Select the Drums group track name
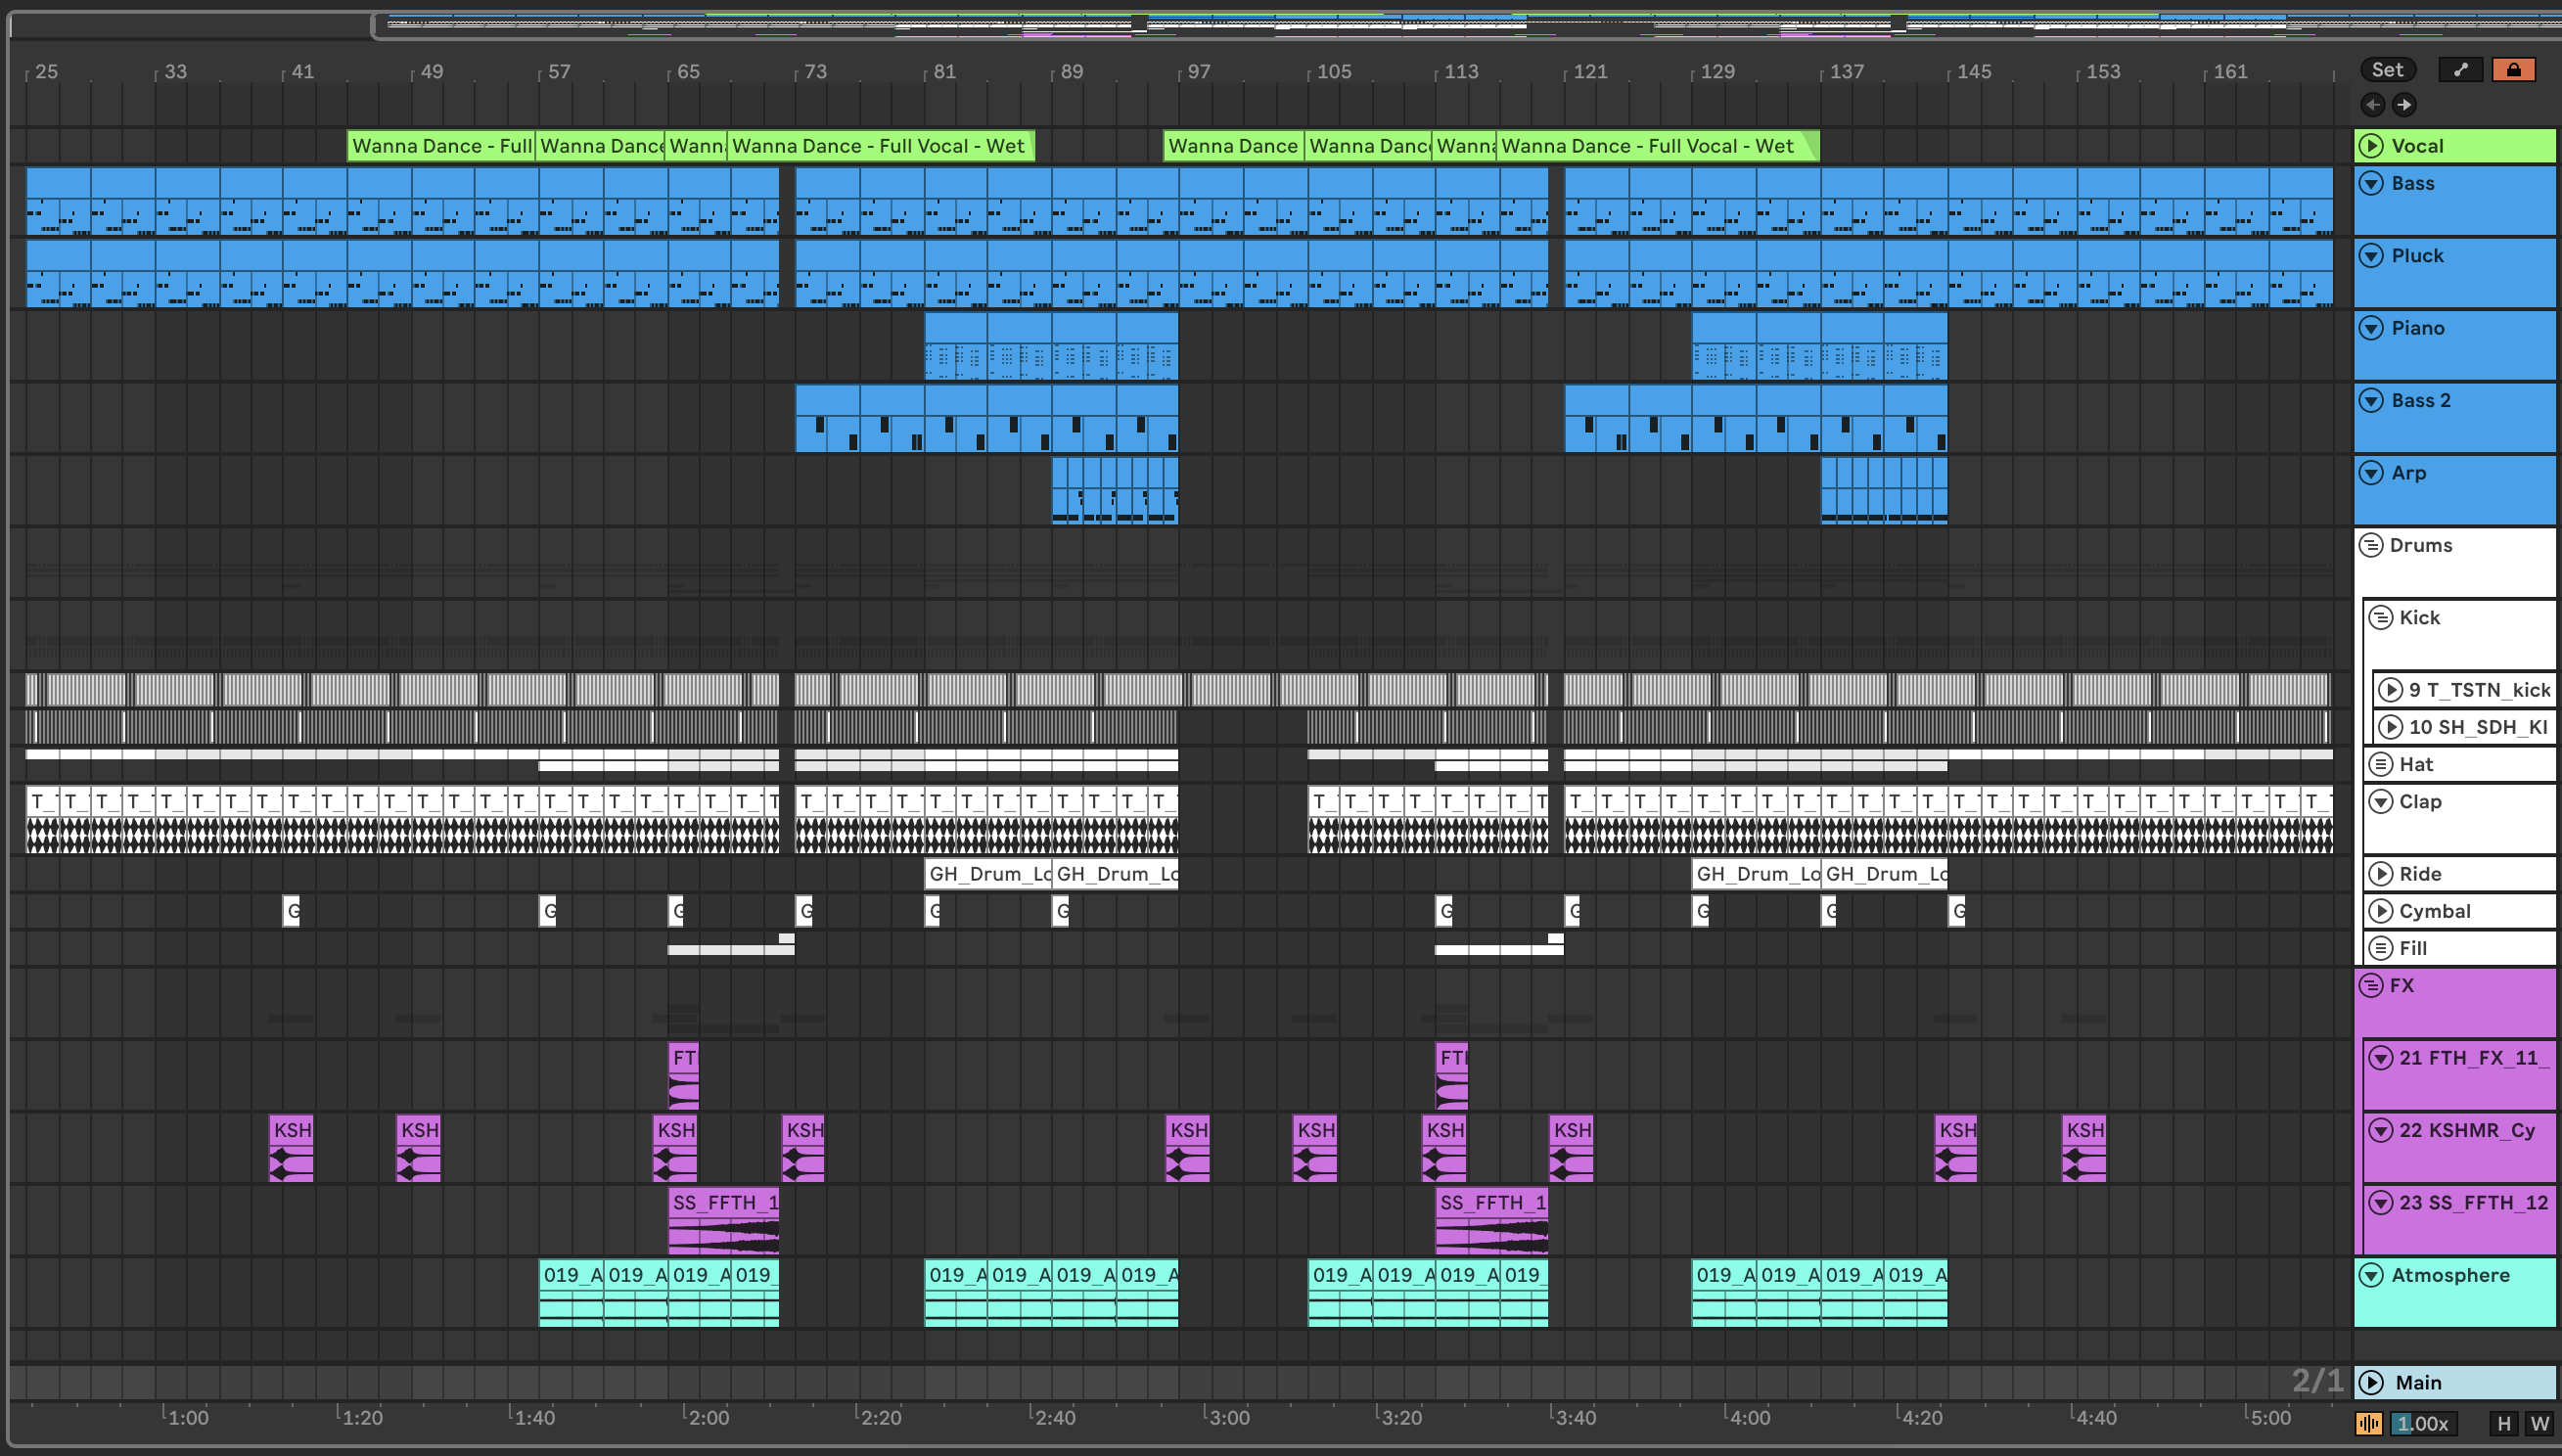 coord(2420,545)
